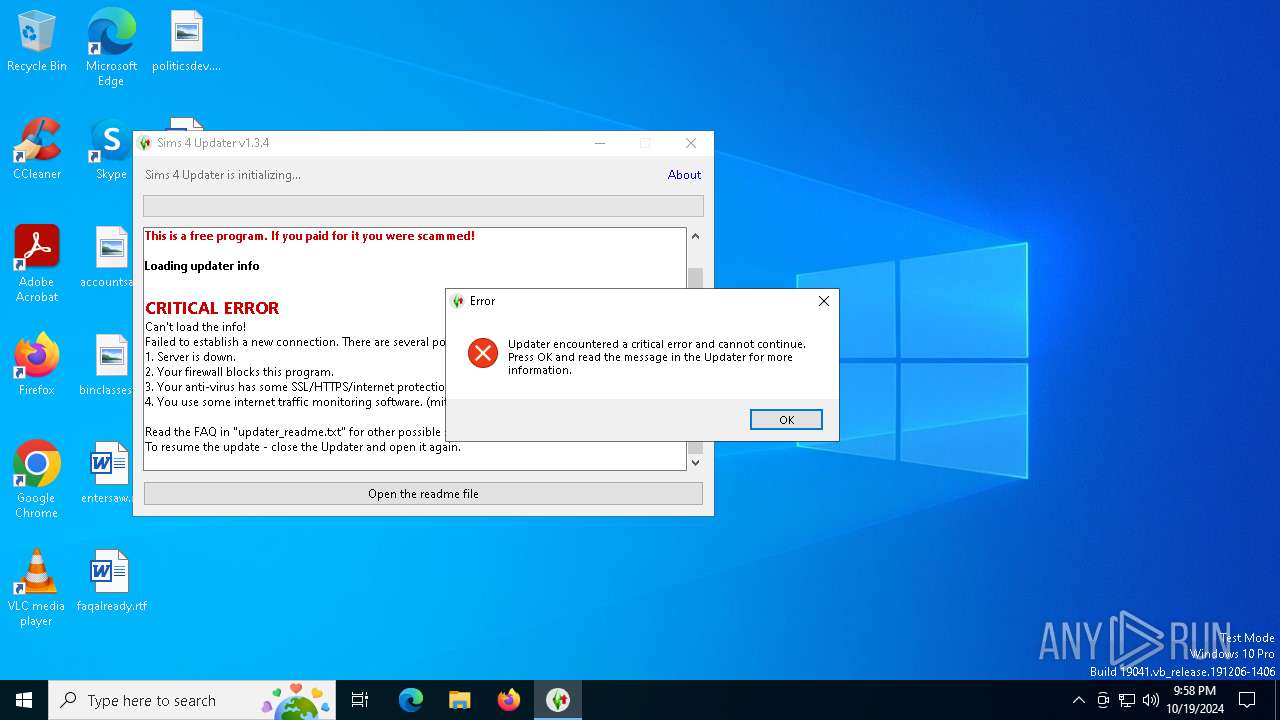Open the About link in Sims 4 Updater

coord(684,175)
